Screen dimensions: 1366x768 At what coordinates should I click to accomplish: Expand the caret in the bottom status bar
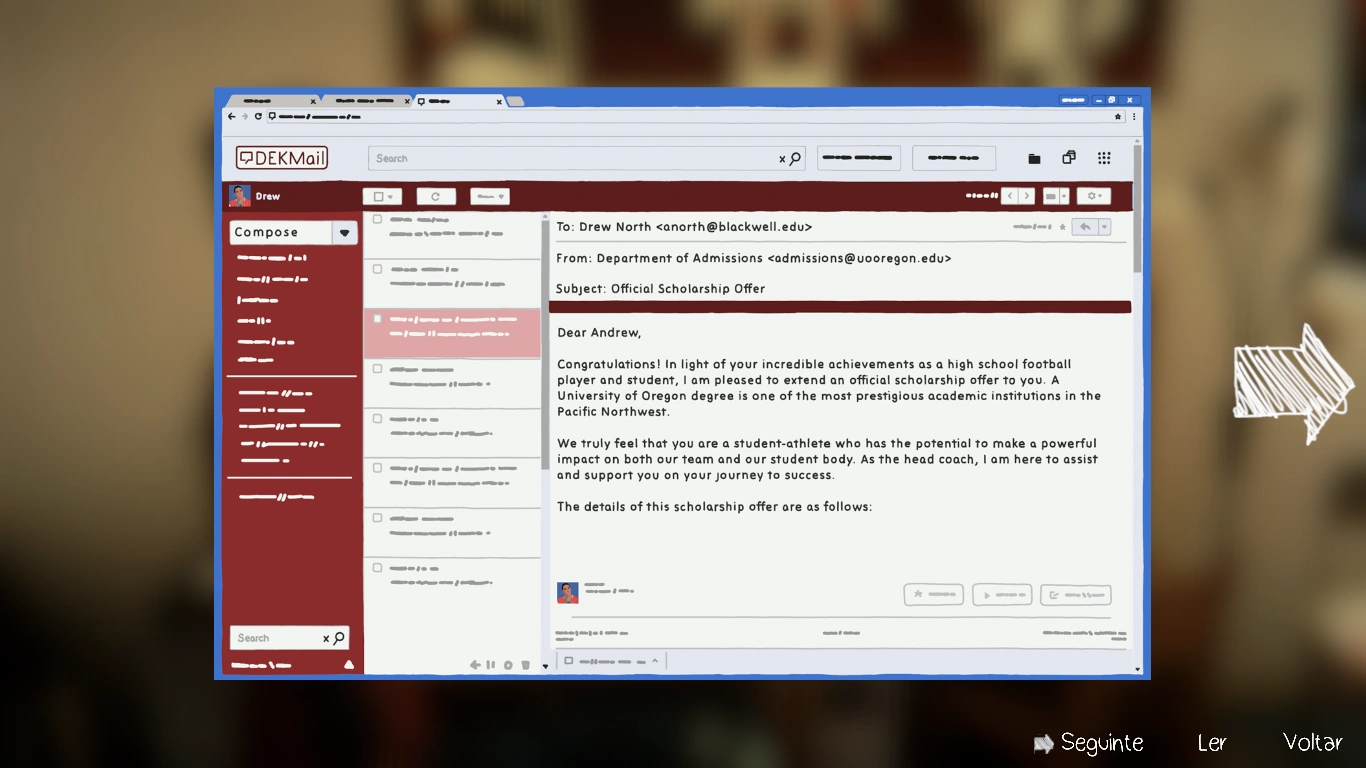click(655, 661)
